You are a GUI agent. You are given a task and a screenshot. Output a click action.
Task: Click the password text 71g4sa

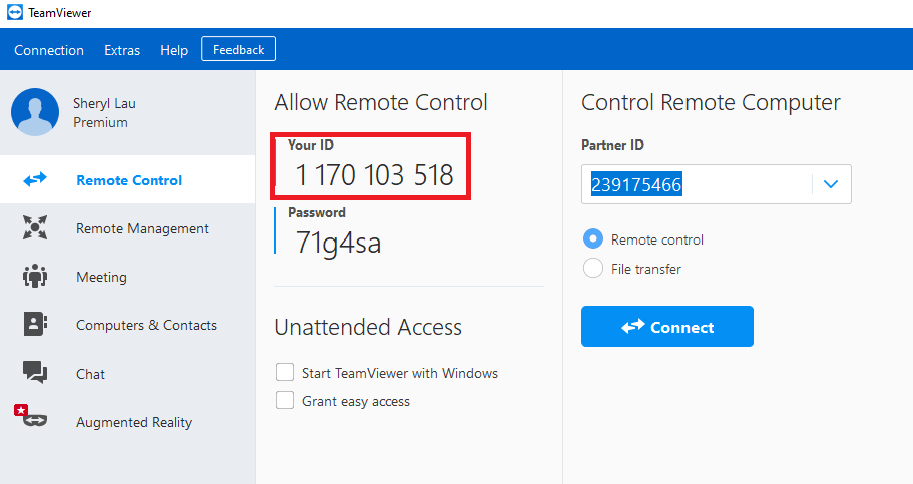tap(338, 243)
